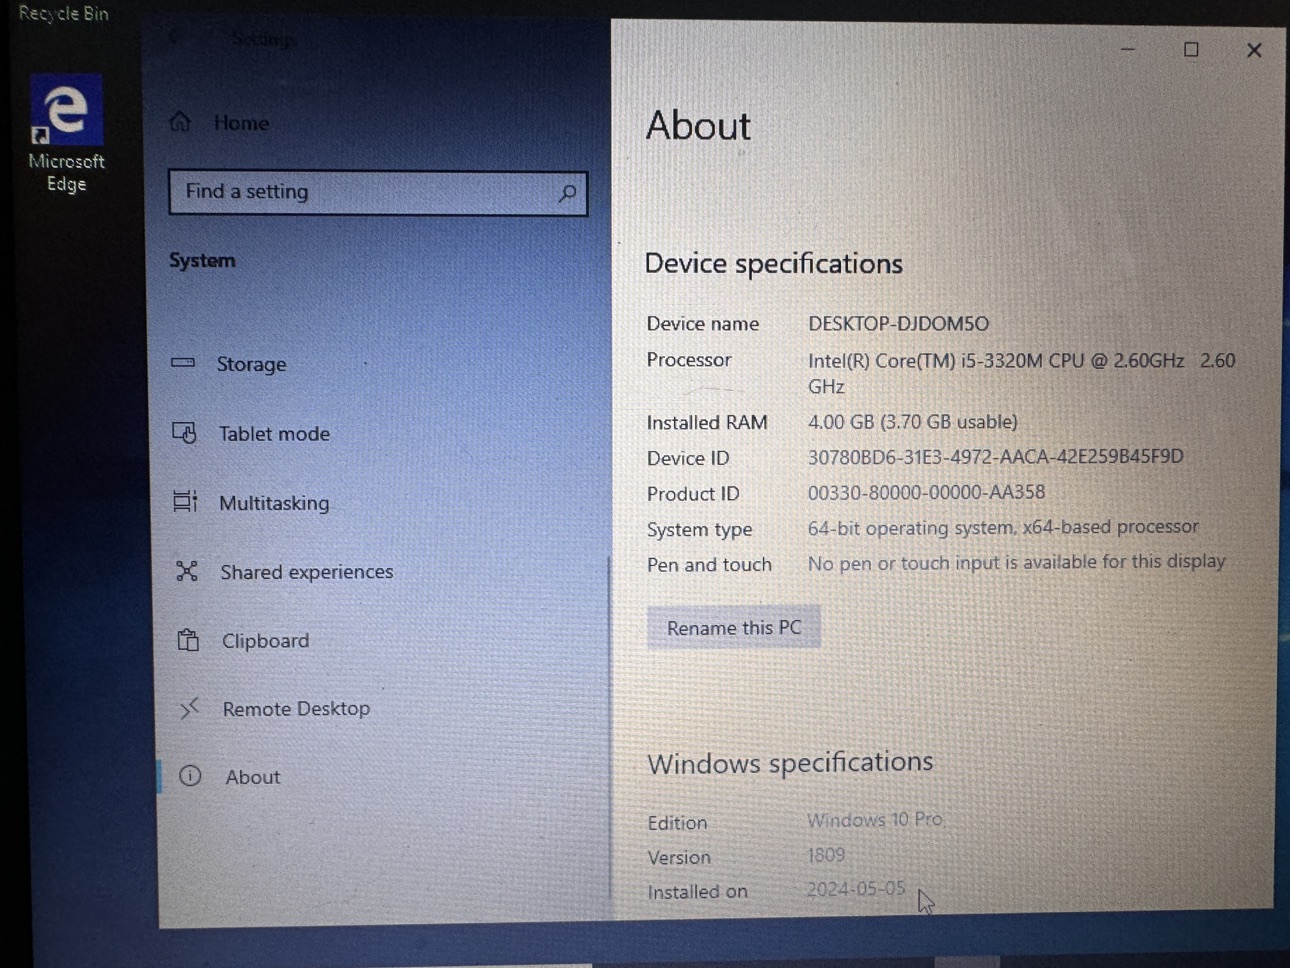Open the Recycle Bin on desktop
1290x968 pixels.
click(63, 13)
